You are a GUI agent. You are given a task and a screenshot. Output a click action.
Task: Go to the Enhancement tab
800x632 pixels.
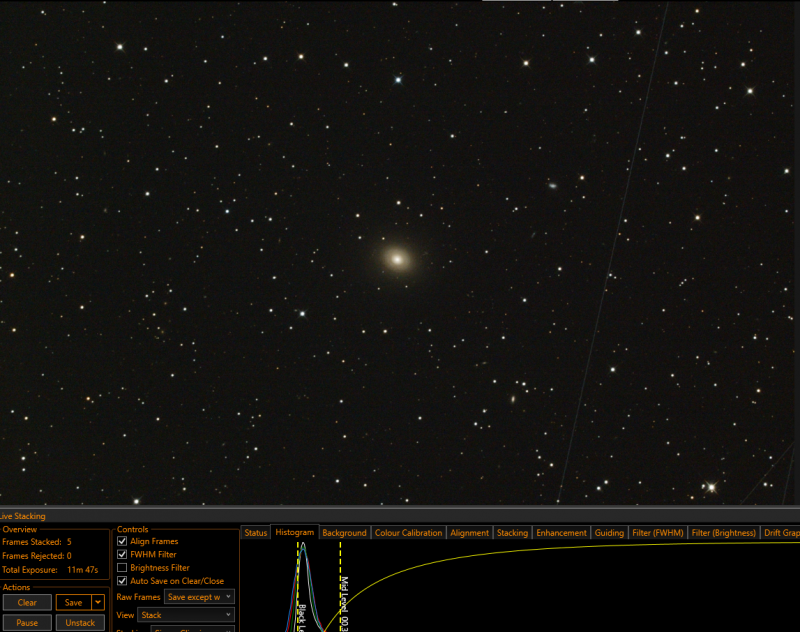point(561,533)
